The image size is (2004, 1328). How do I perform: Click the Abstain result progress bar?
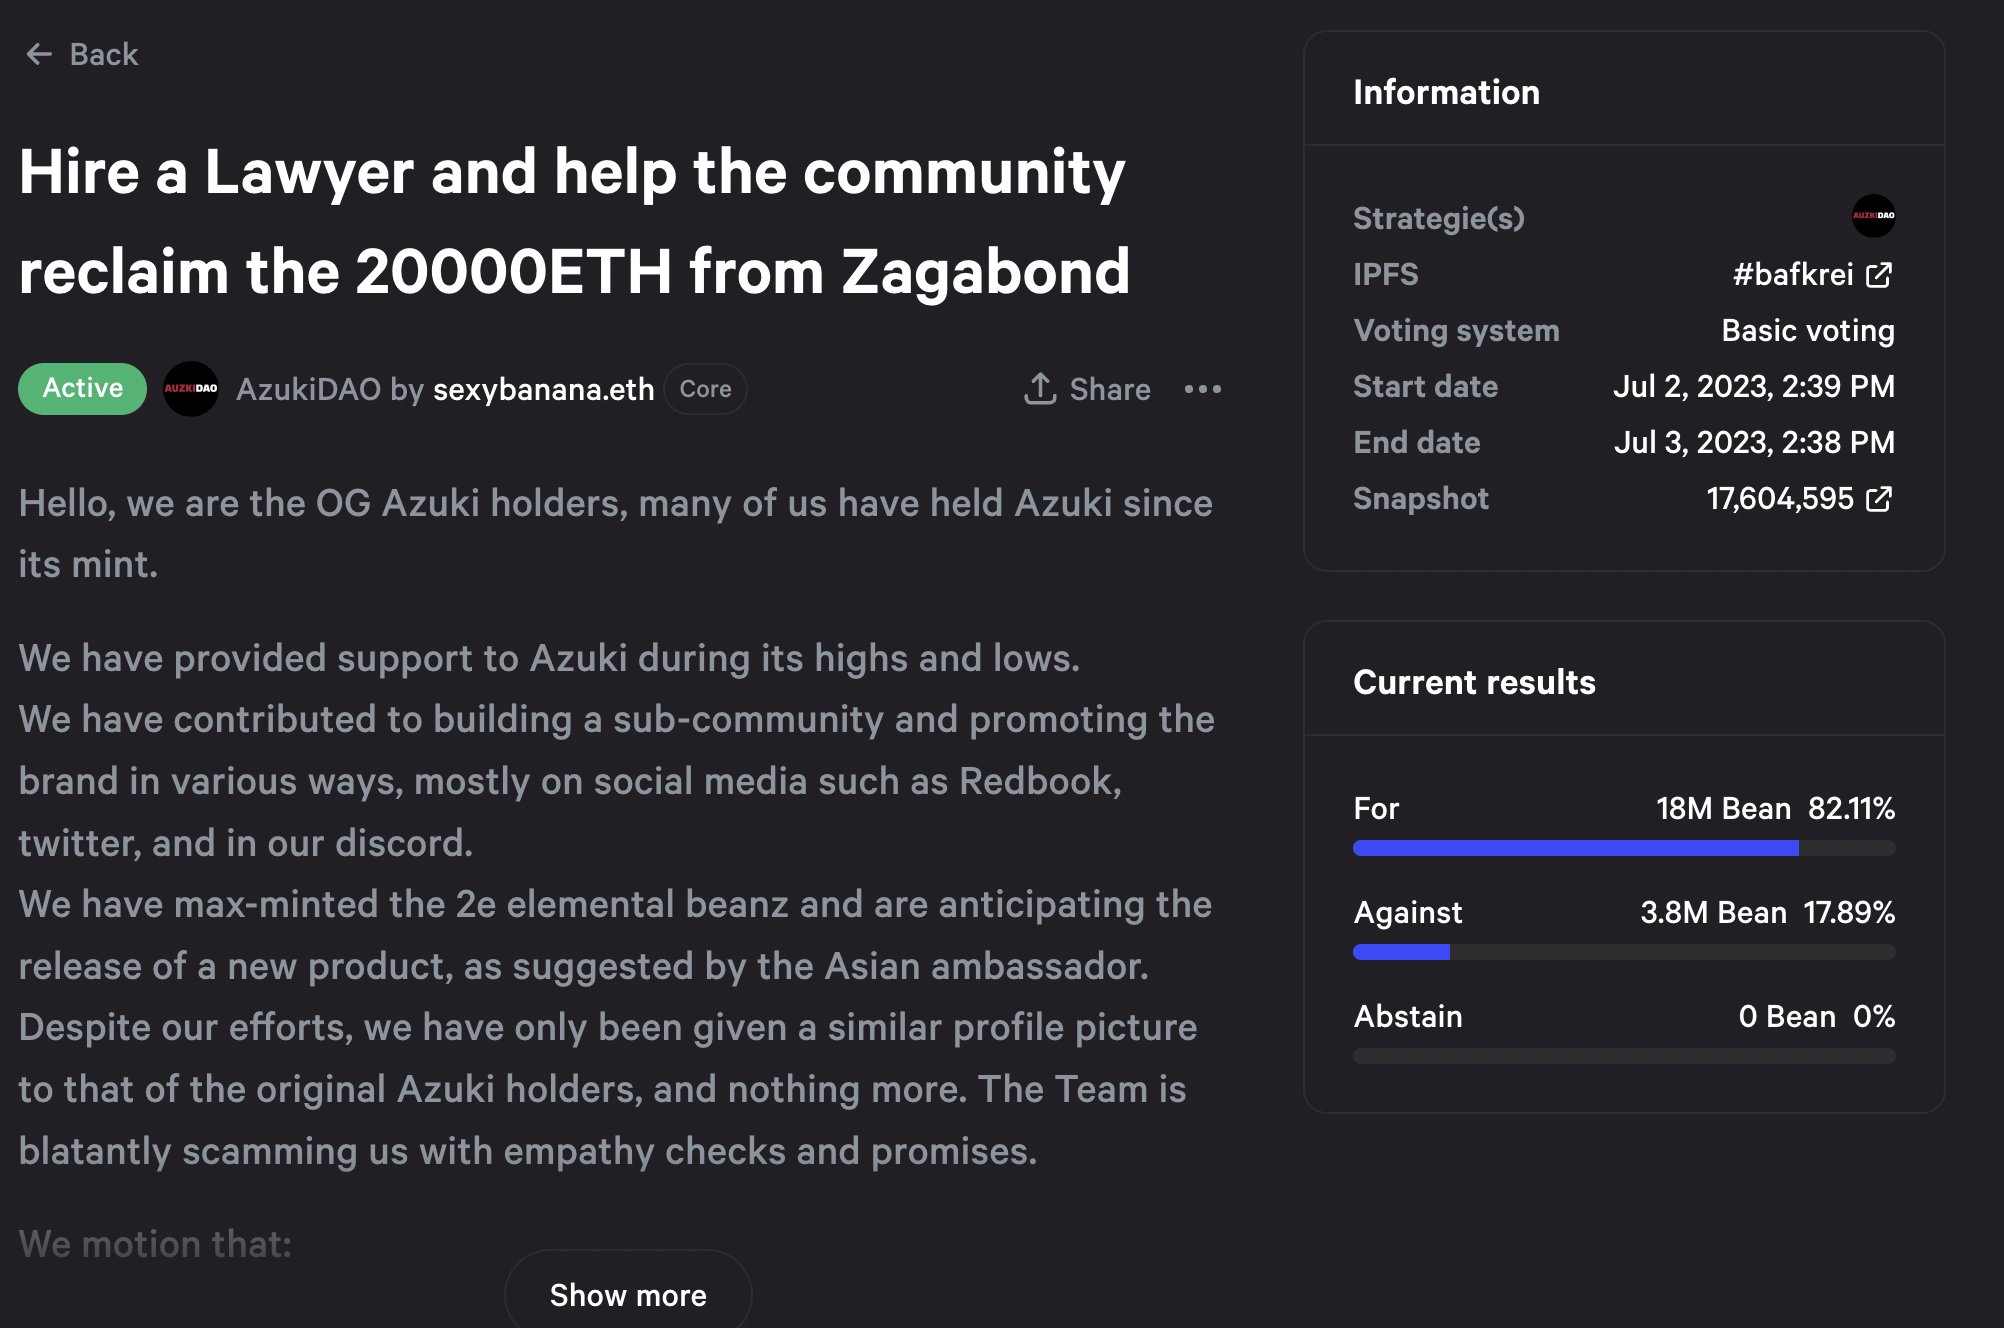point(1623,1056)
